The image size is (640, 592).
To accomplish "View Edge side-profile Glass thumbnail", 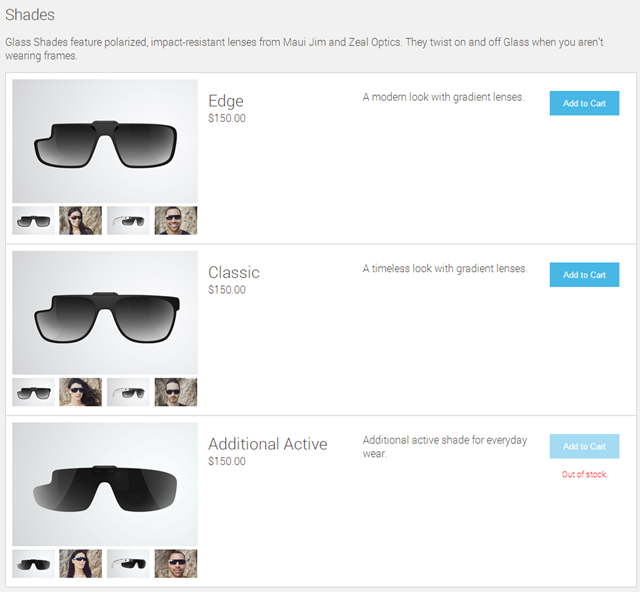I will pyautogui.click(x=128, y=220).
